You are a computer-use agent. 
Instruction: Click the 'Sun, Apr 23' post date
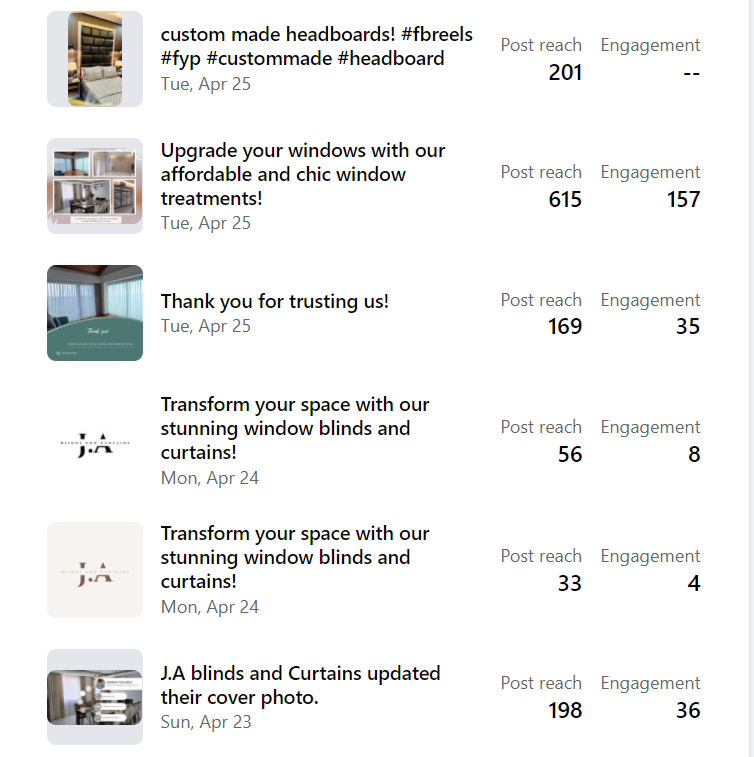point(206,722)
